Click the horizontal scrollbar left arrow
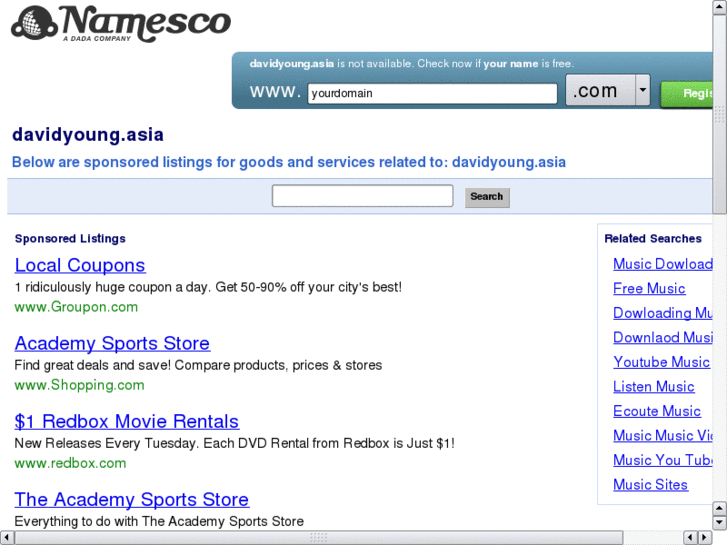The image size is (727, 545). point(7,538)
